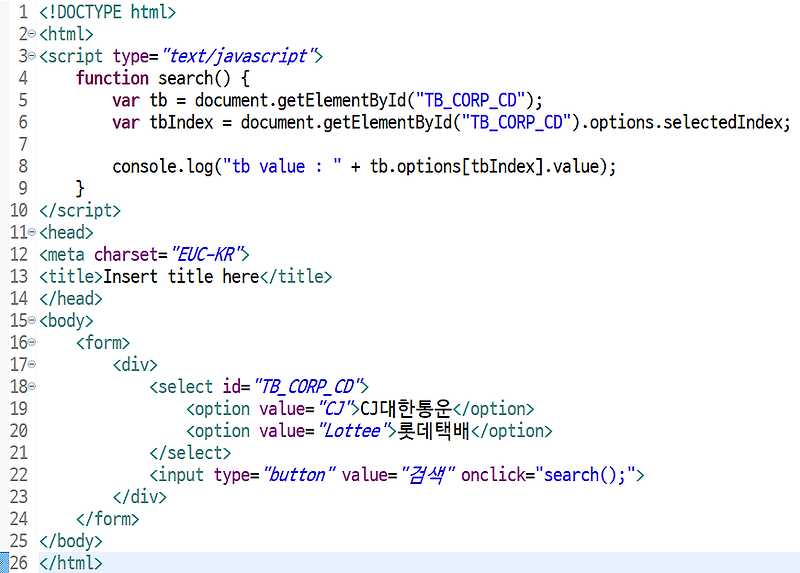Collapse the head fold marker on line 11
800x573 pixels.
tap(32, 232)
